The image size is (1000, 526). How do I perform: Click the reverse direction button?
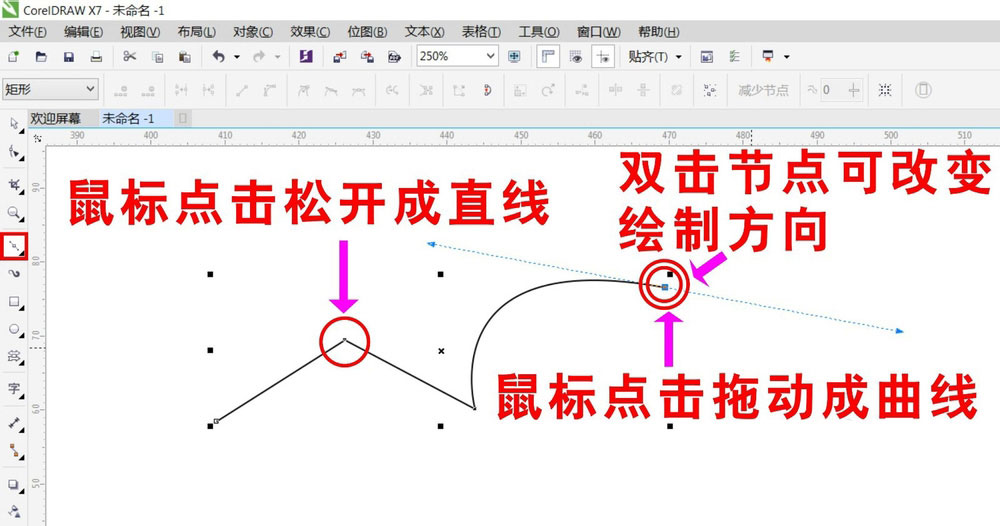click(x=392, y=90)
